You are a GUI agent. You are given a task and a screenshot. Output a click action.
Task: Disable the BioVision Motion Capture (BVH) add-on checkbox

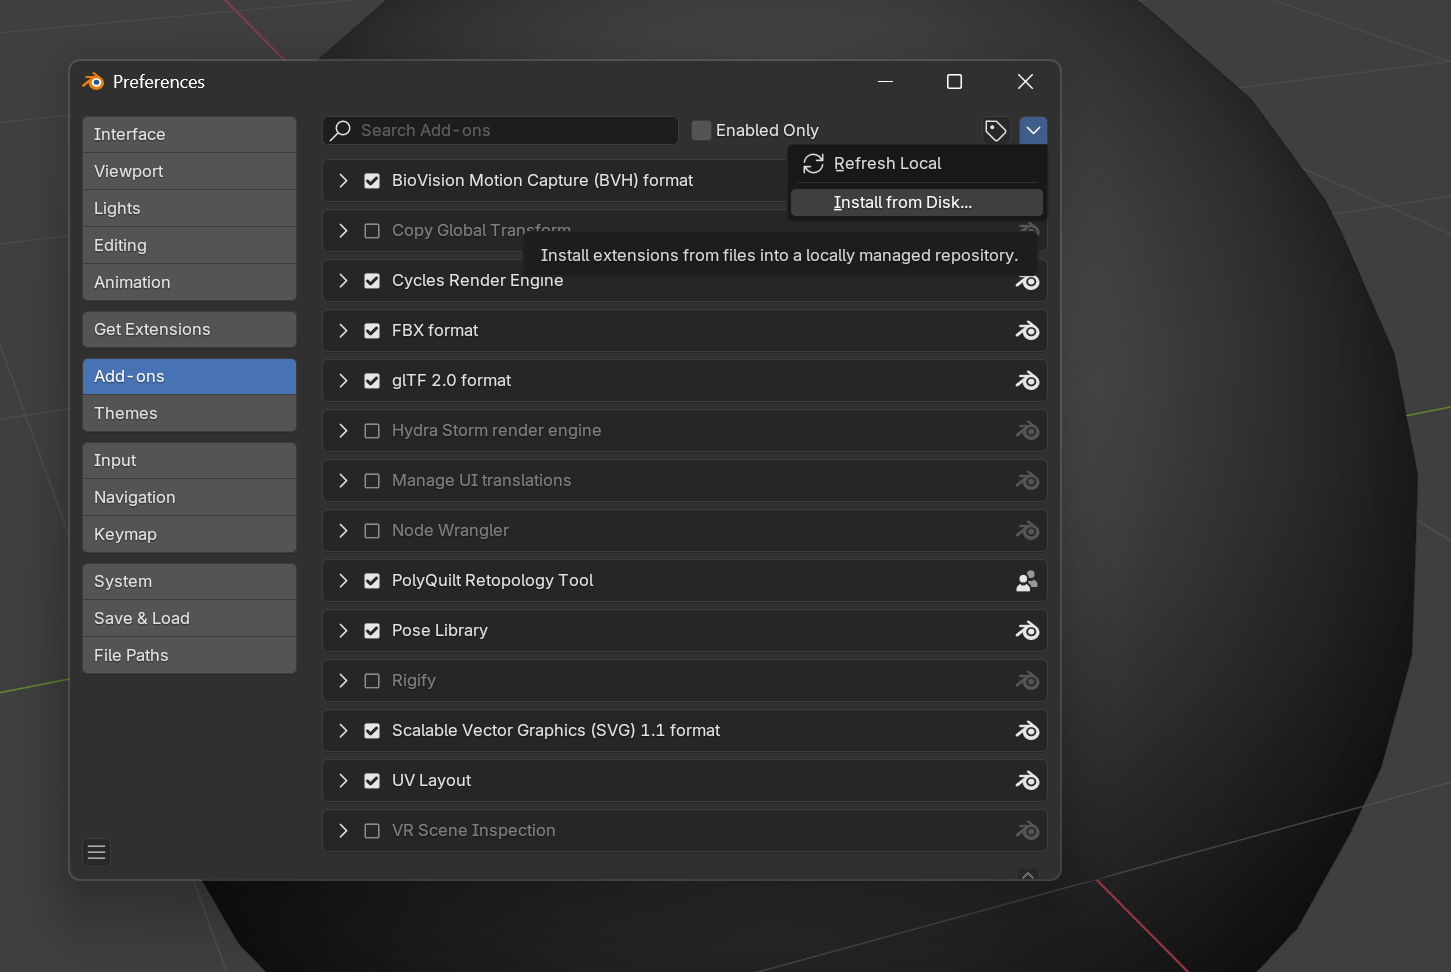372,180
